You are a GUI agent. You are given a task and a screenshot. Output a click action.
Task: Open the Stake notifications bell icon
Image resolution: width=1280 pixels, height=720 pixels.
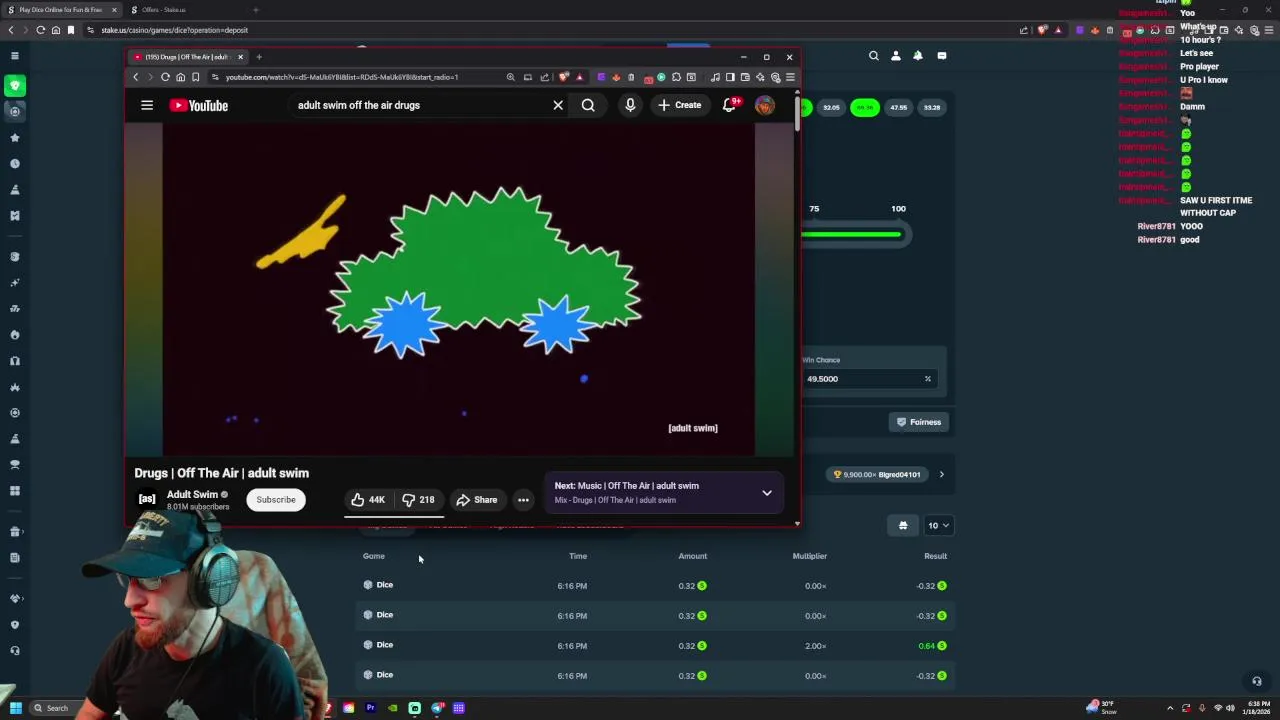(918, 56)
